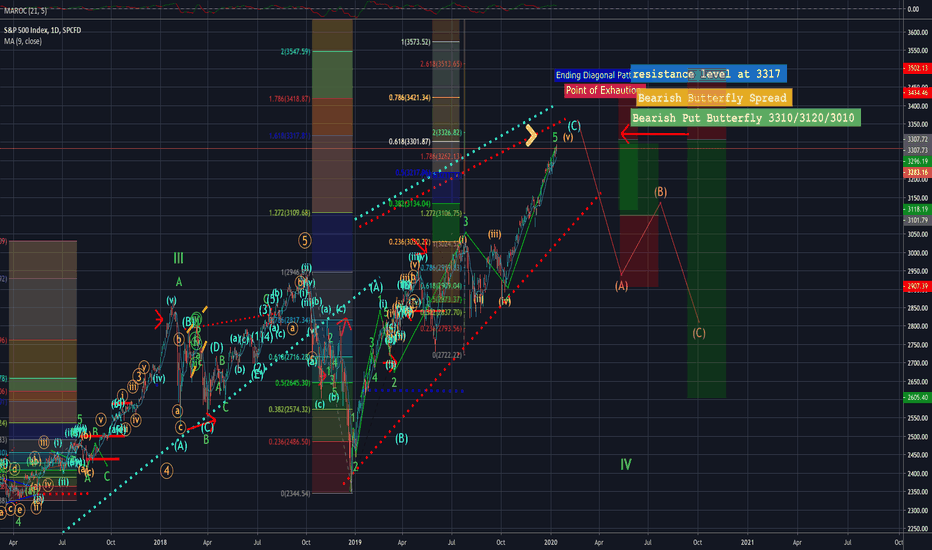This screenshot has height=550, width=932.
Task: Click the 0.382(2574.32) Fibonacci level label
Action: [289, 410]
